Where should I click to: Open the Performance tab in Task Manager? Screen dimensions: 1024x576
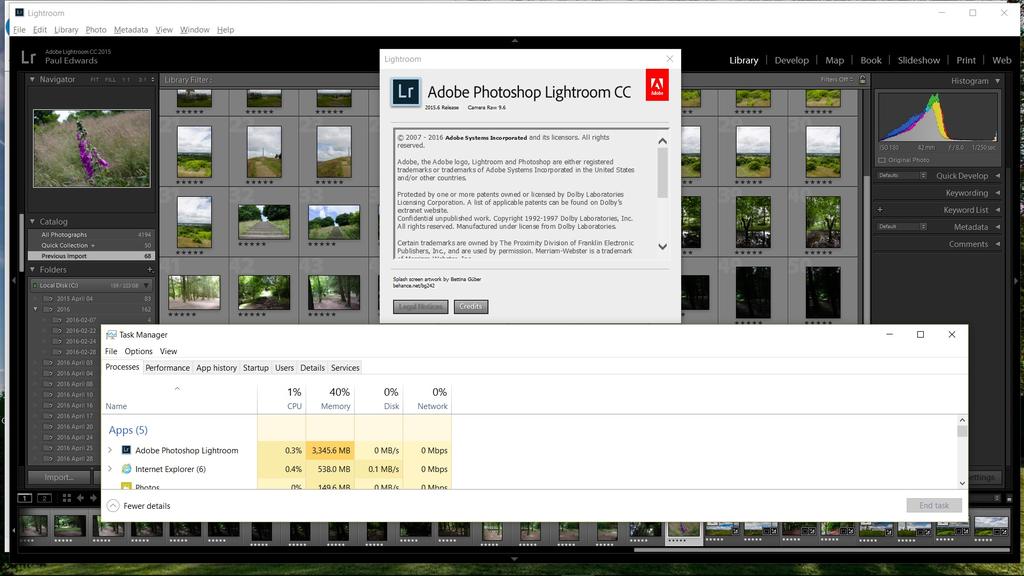pos(167,368)
